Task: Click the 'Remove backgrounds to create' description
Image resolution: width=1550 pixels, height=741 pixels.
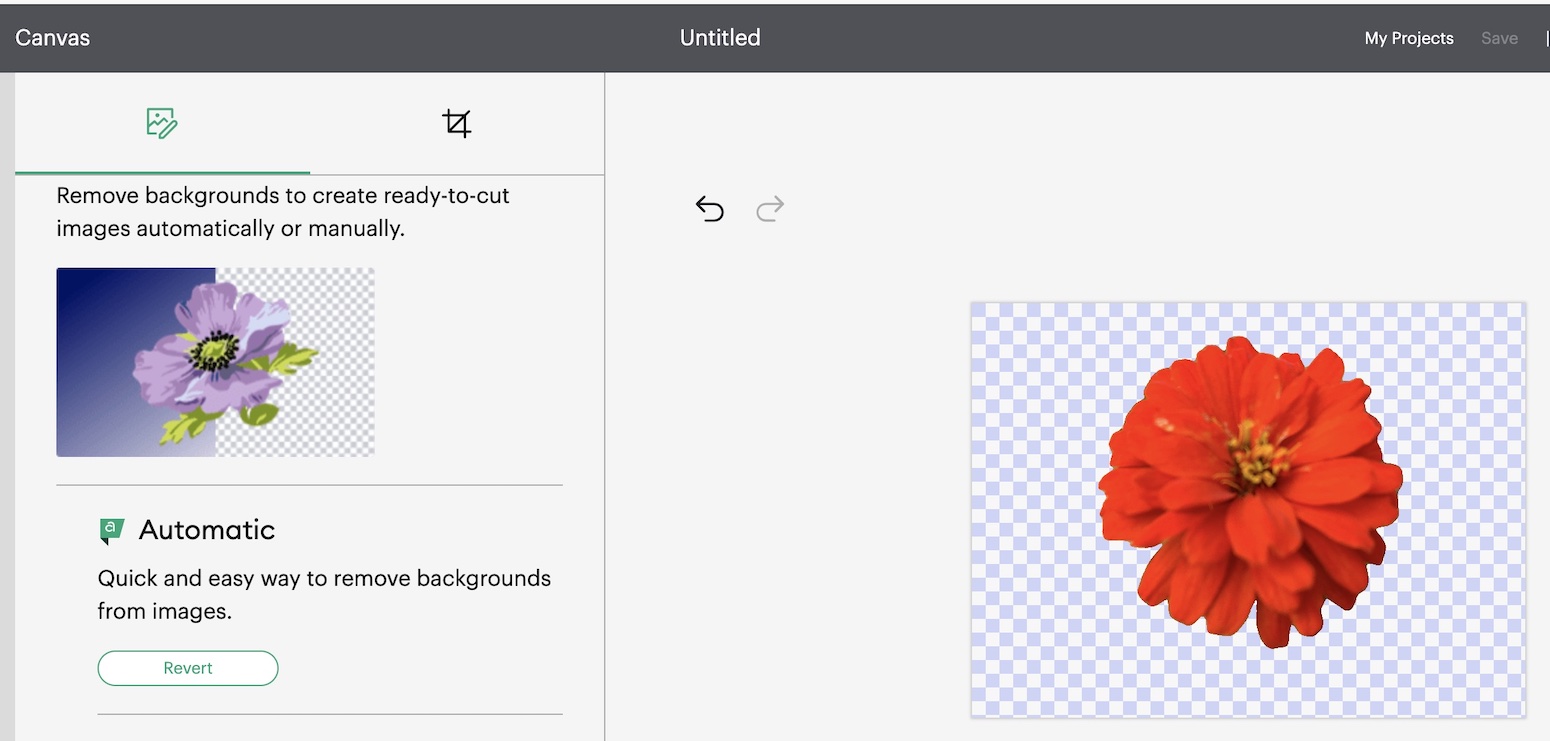Action: [x=283, y=211]
